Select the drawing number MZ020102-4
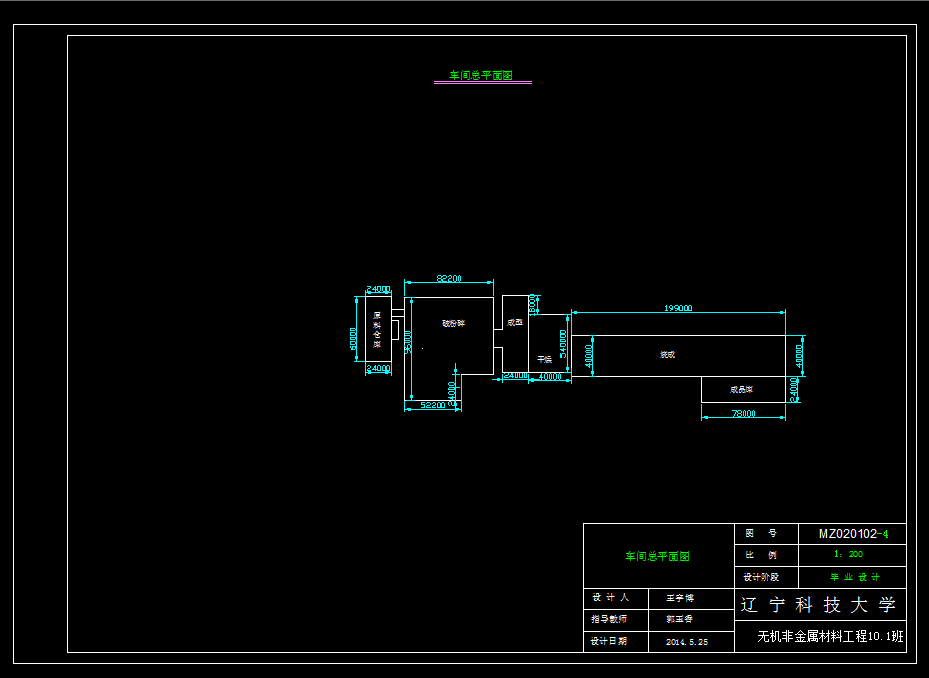Screen dimensions: 929x678 click(853, 534)
